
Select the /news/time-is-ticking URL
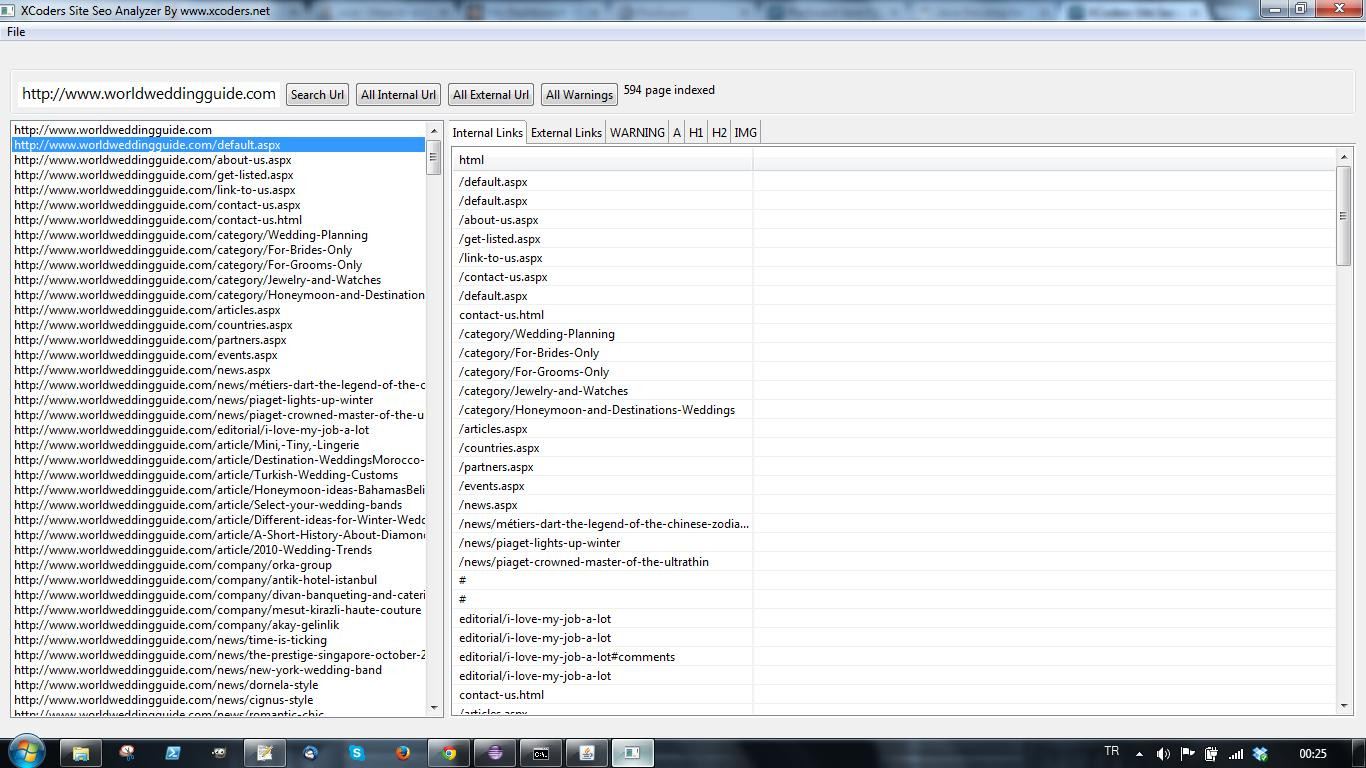[219, 639]
